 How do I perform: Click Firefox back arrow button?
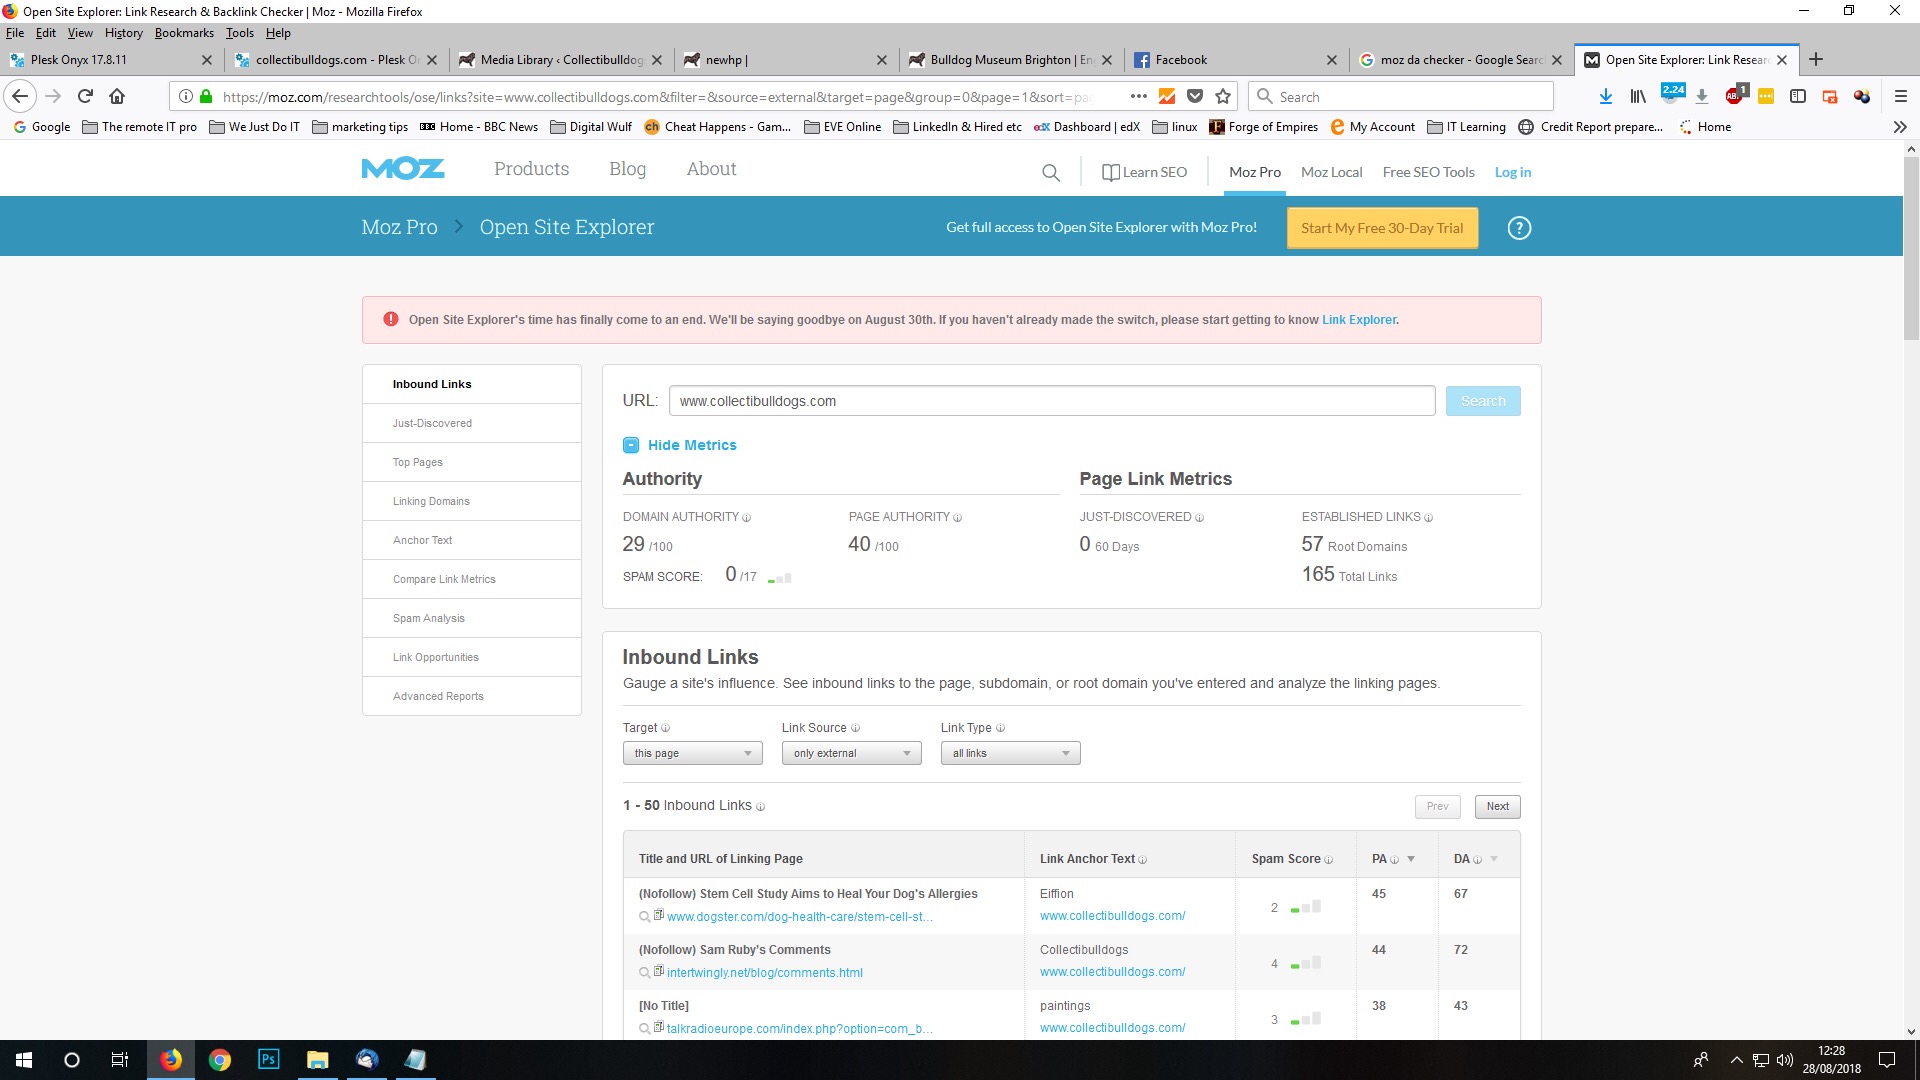point(20,97)
